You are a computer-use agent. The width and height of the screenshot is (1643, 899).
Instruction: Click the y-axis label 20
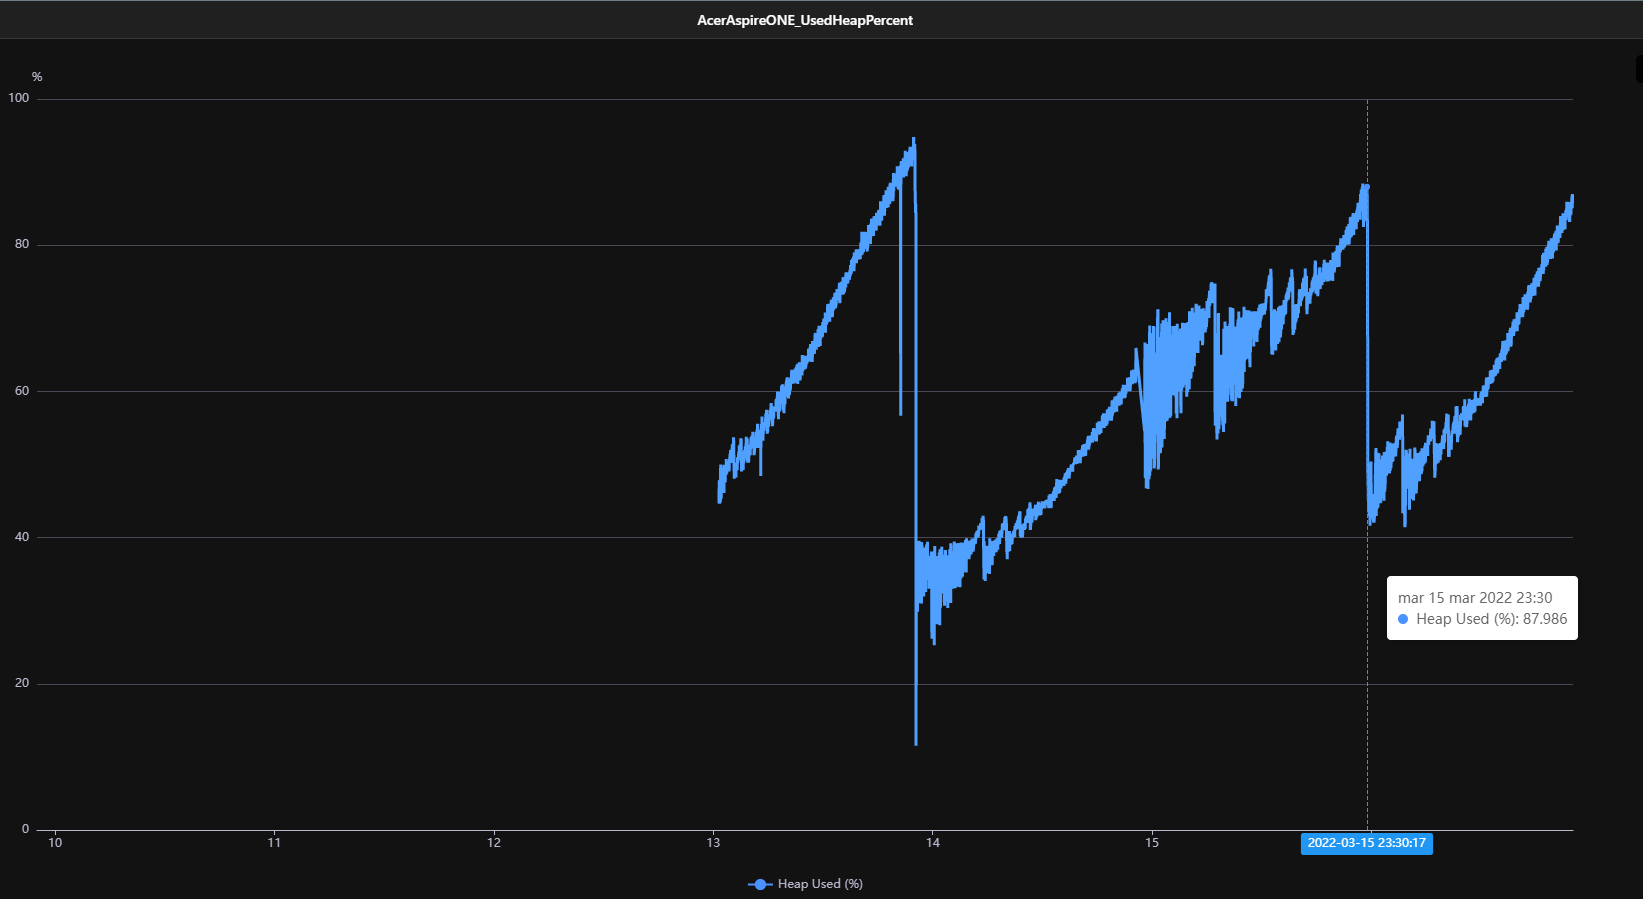pos(22,683)
